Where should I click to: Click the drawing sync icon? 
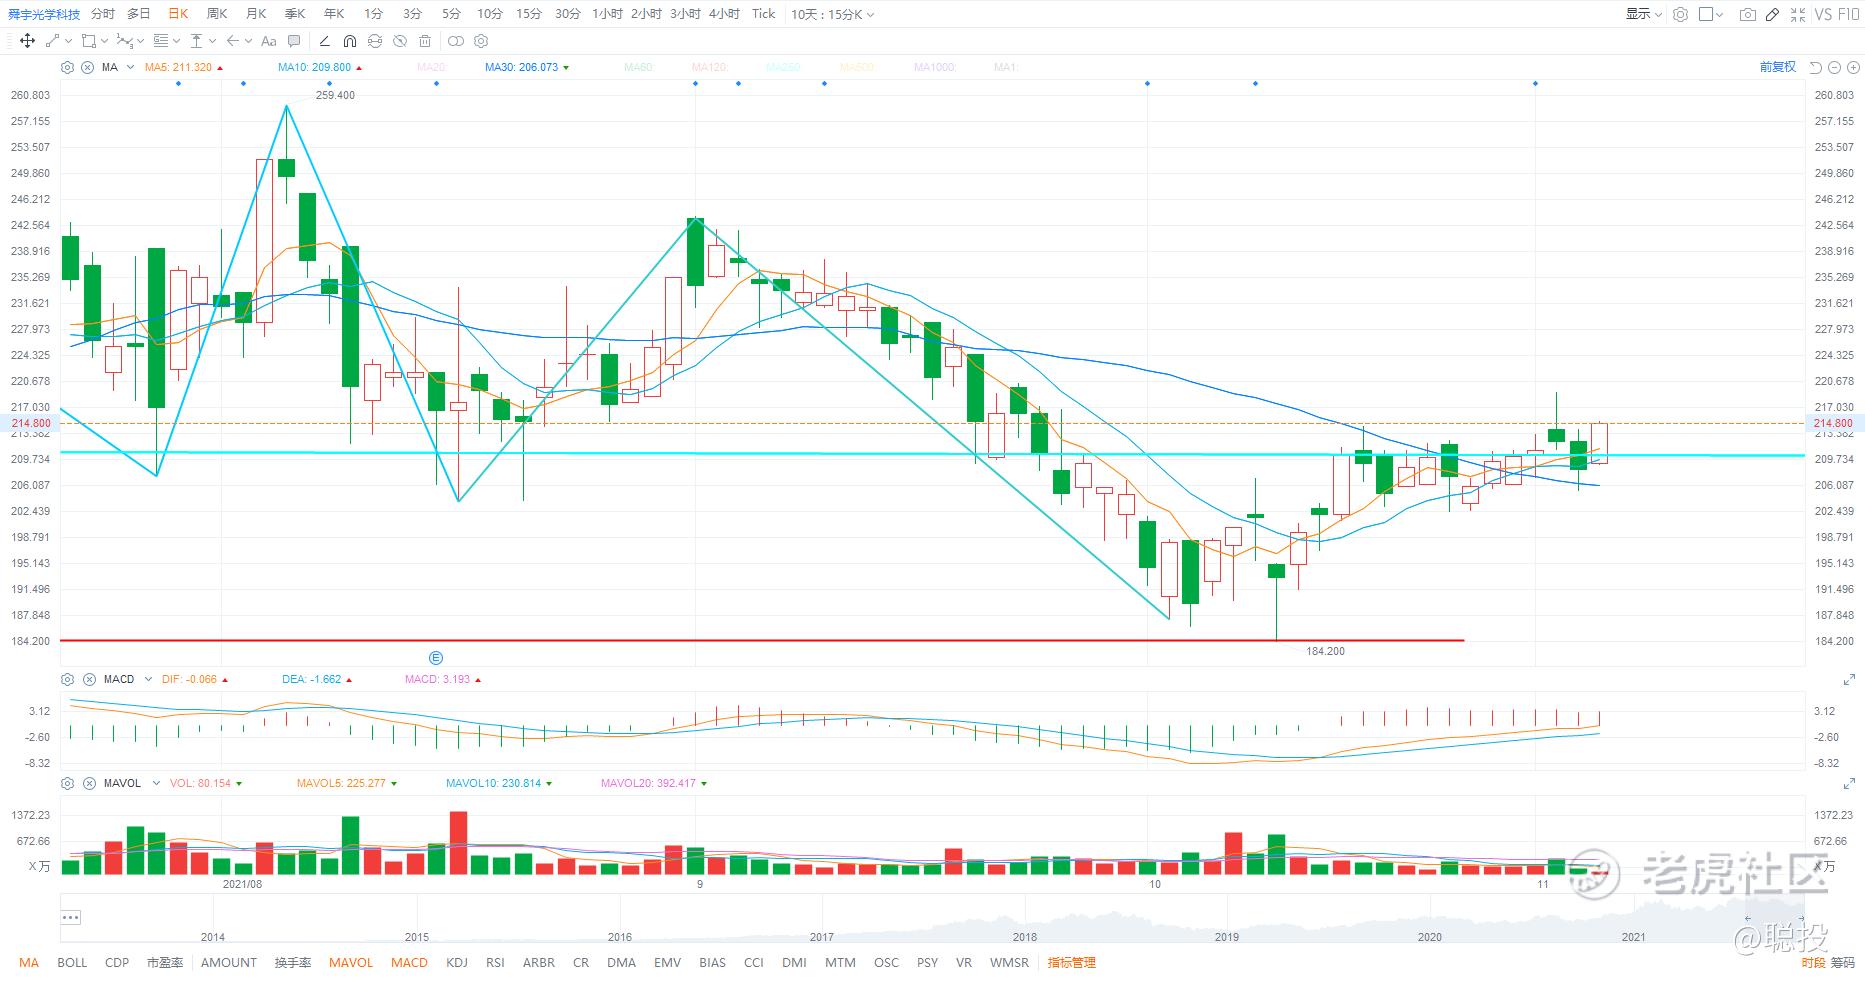coord(375,41)
